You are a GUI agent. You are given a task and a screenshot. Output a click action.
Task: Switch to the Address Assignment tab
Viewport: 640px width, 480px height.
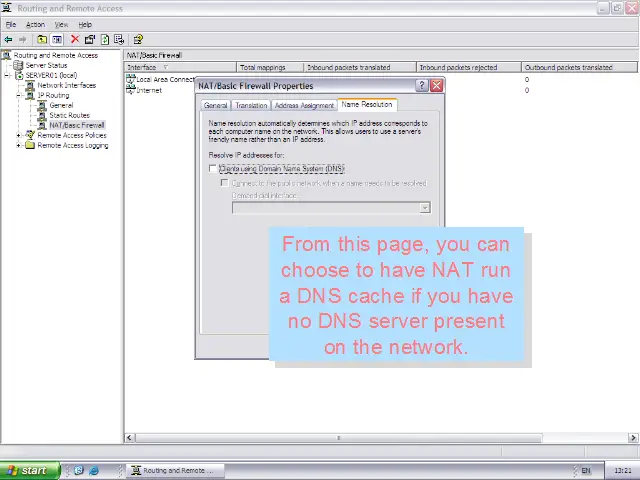pos(304,105)
